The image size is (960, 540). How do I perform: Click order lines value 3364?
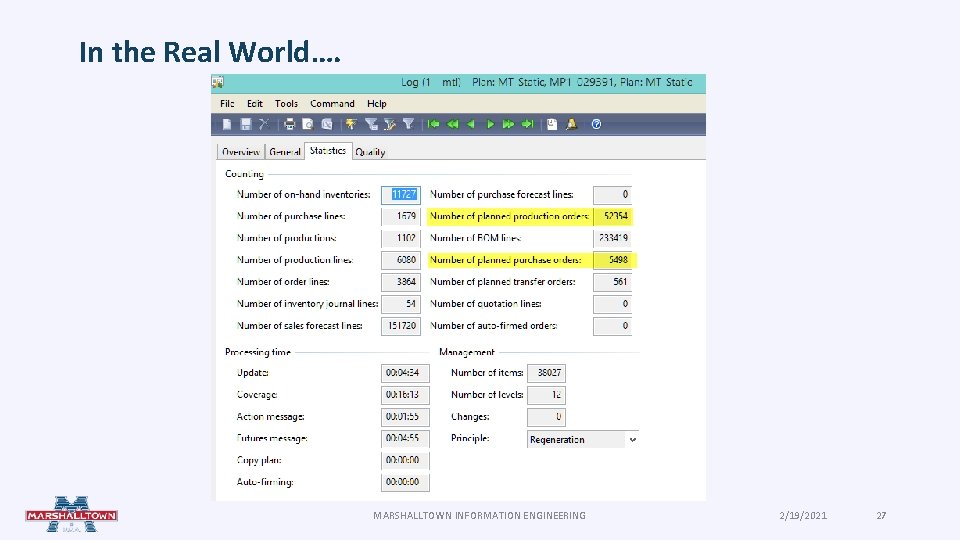[x=401, y=282]
